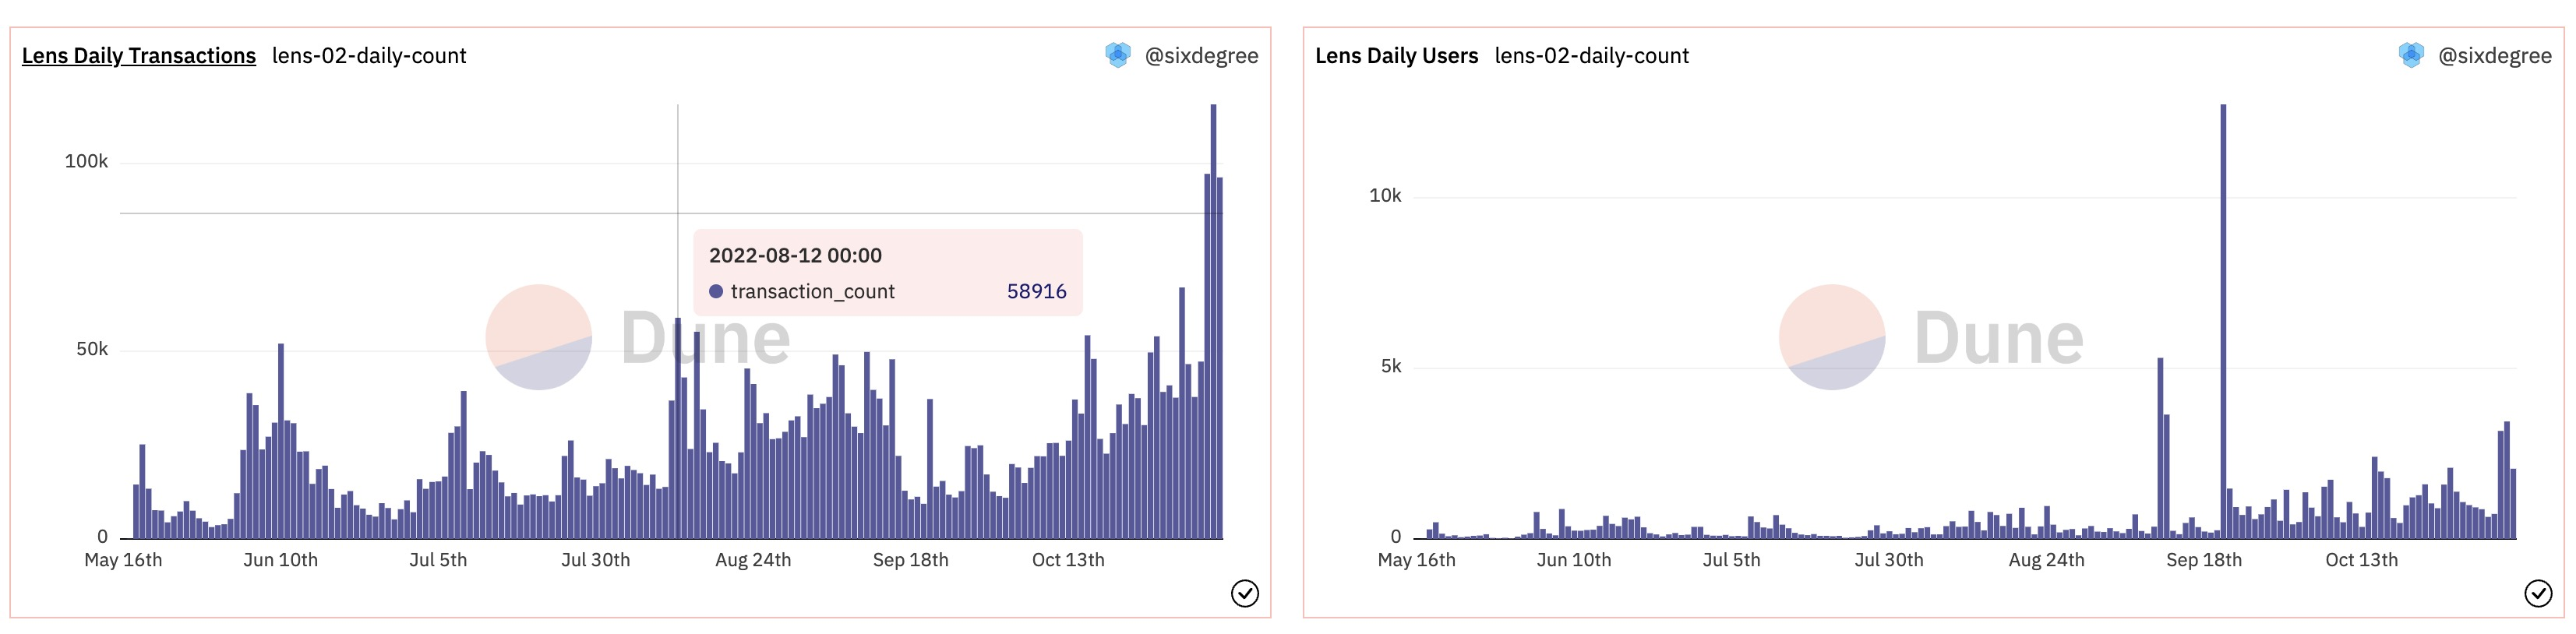Open the Lens Daily Transactions title link
Screen dimensions: 2576x634
[x=139, y=56]
